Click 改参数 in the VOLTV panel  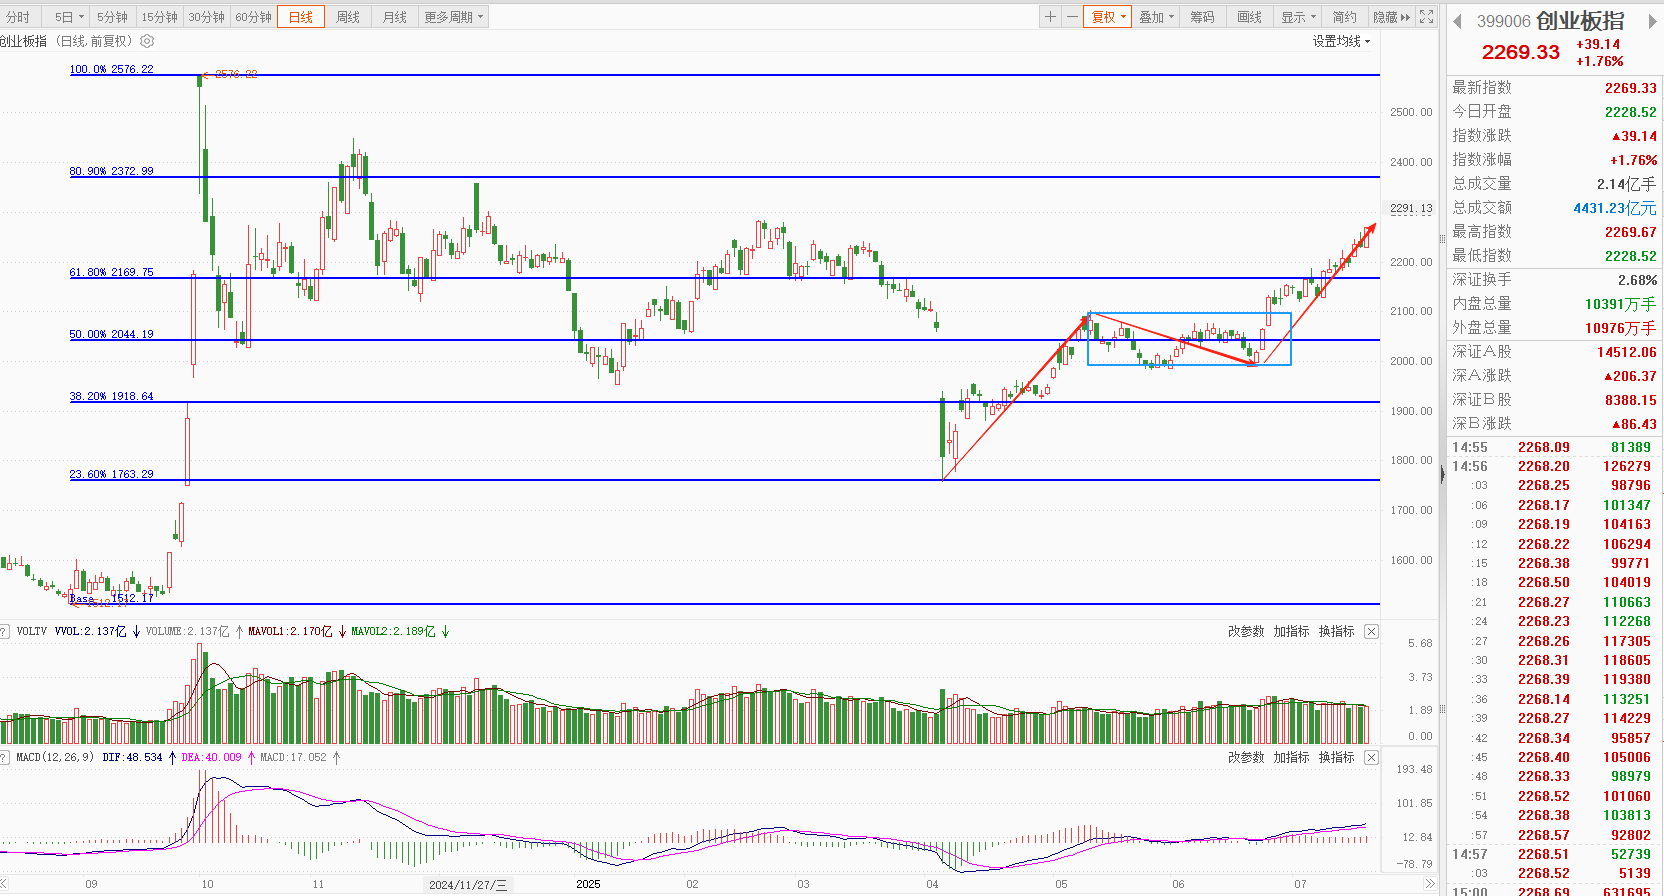(1246, 632)
